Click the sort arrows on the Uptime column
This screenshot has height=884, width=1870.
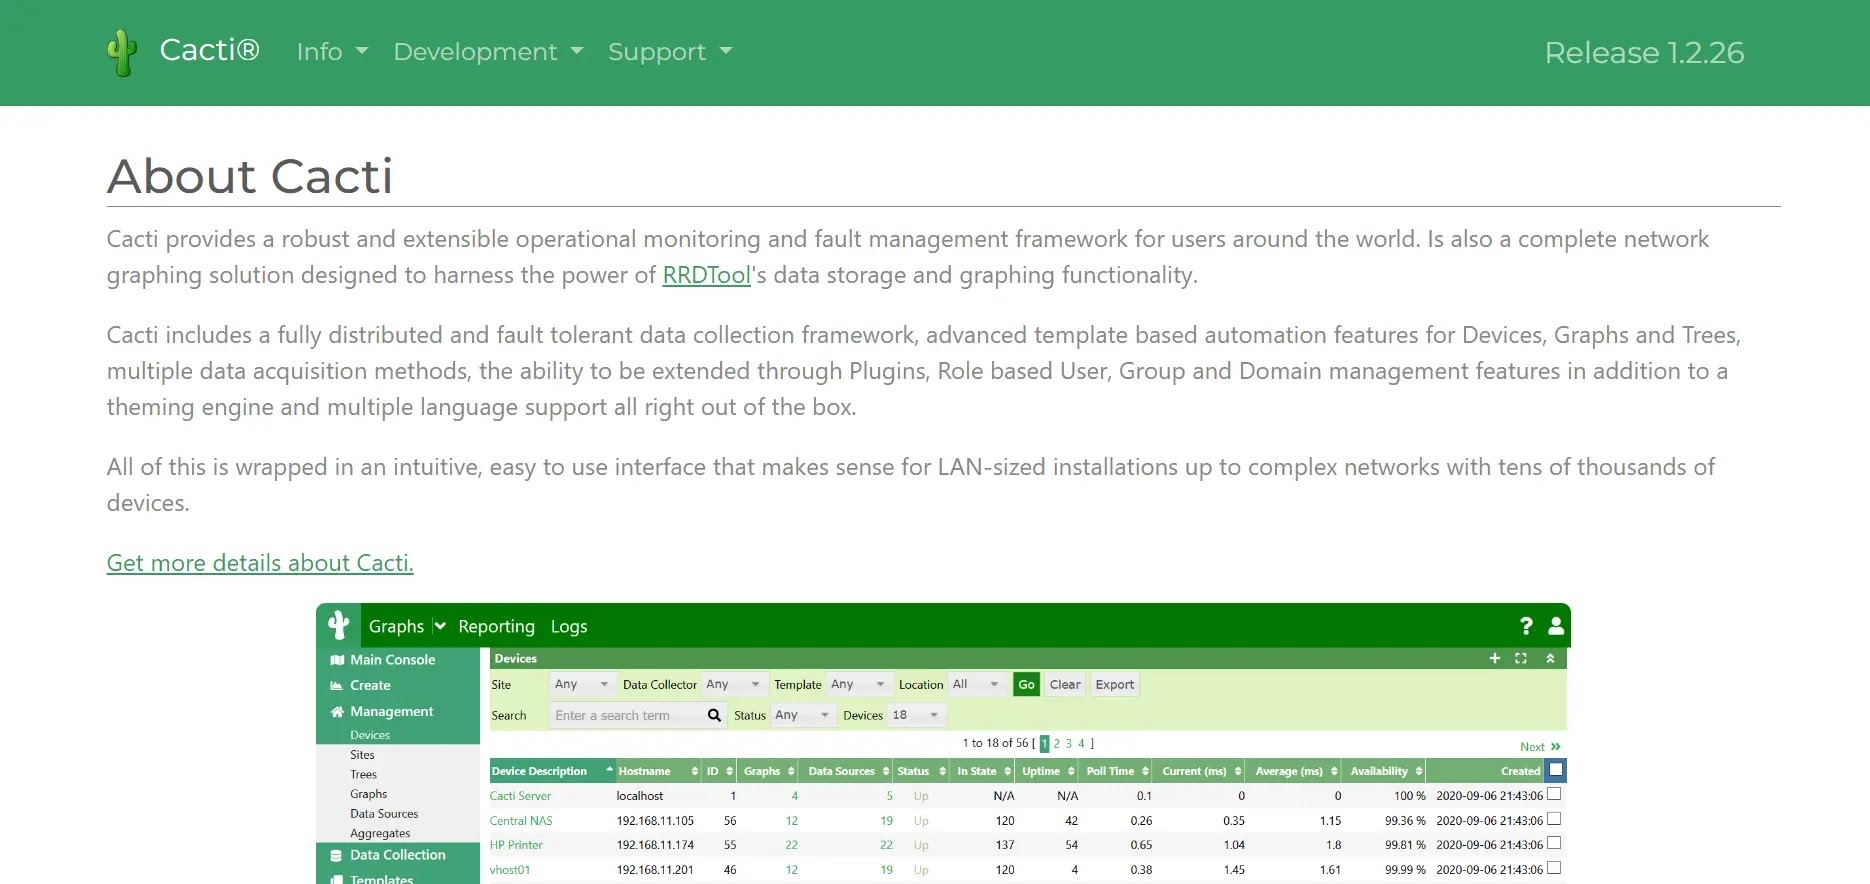(1071, 771)
